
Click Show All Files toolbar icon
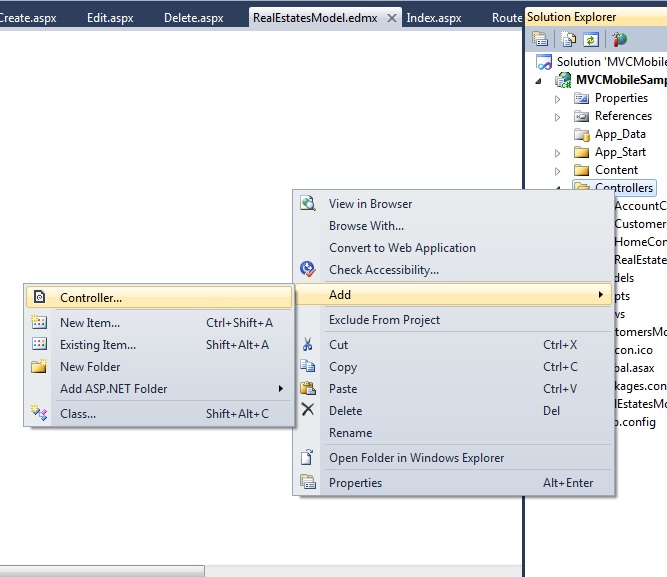point(568,39)
